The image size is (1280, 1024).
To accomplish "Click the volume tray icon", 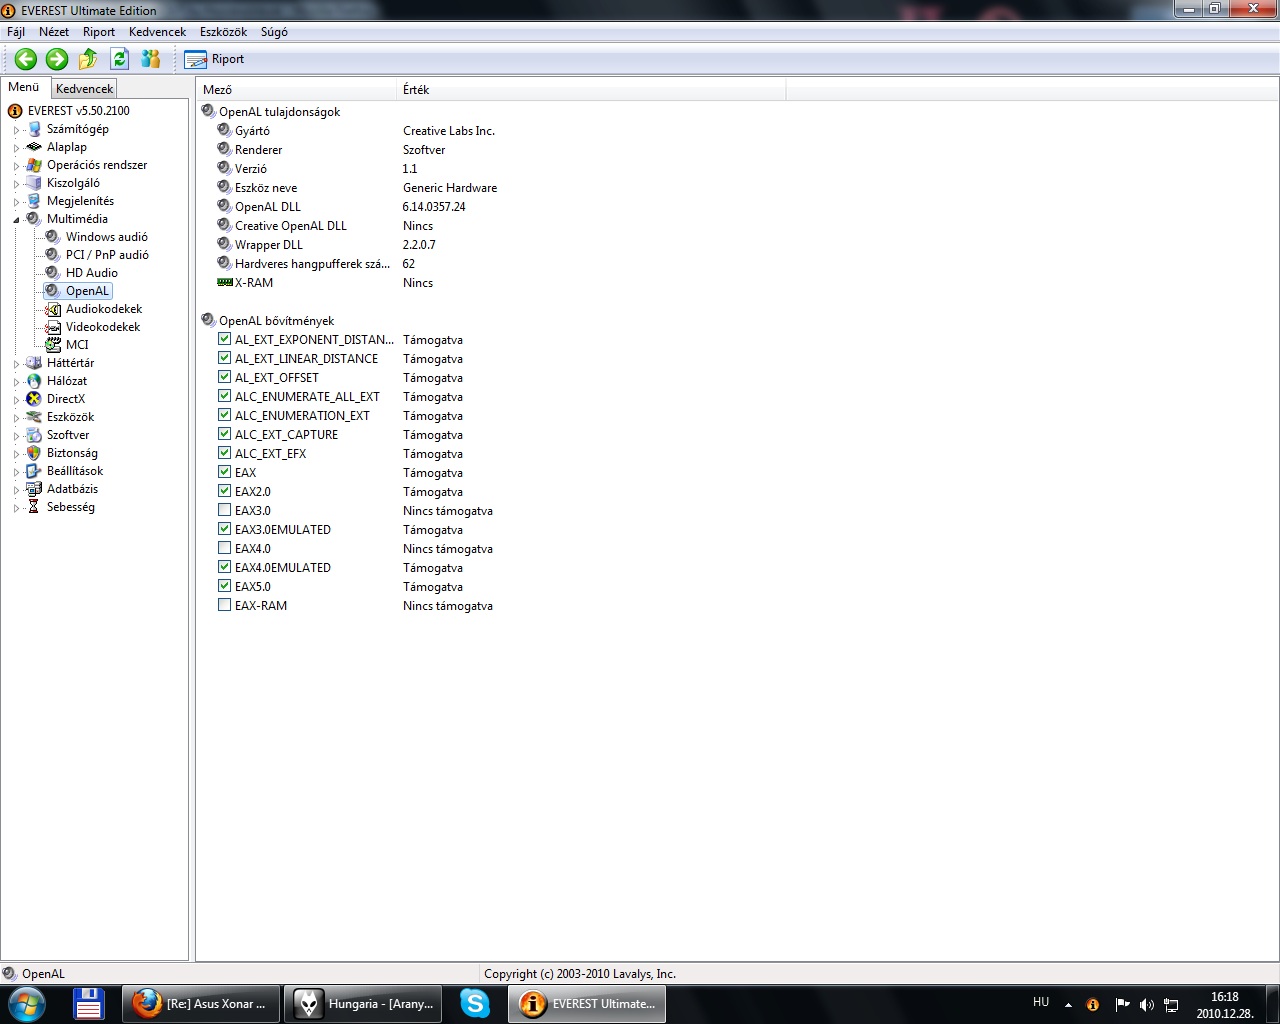I will pos(1146,1005).
